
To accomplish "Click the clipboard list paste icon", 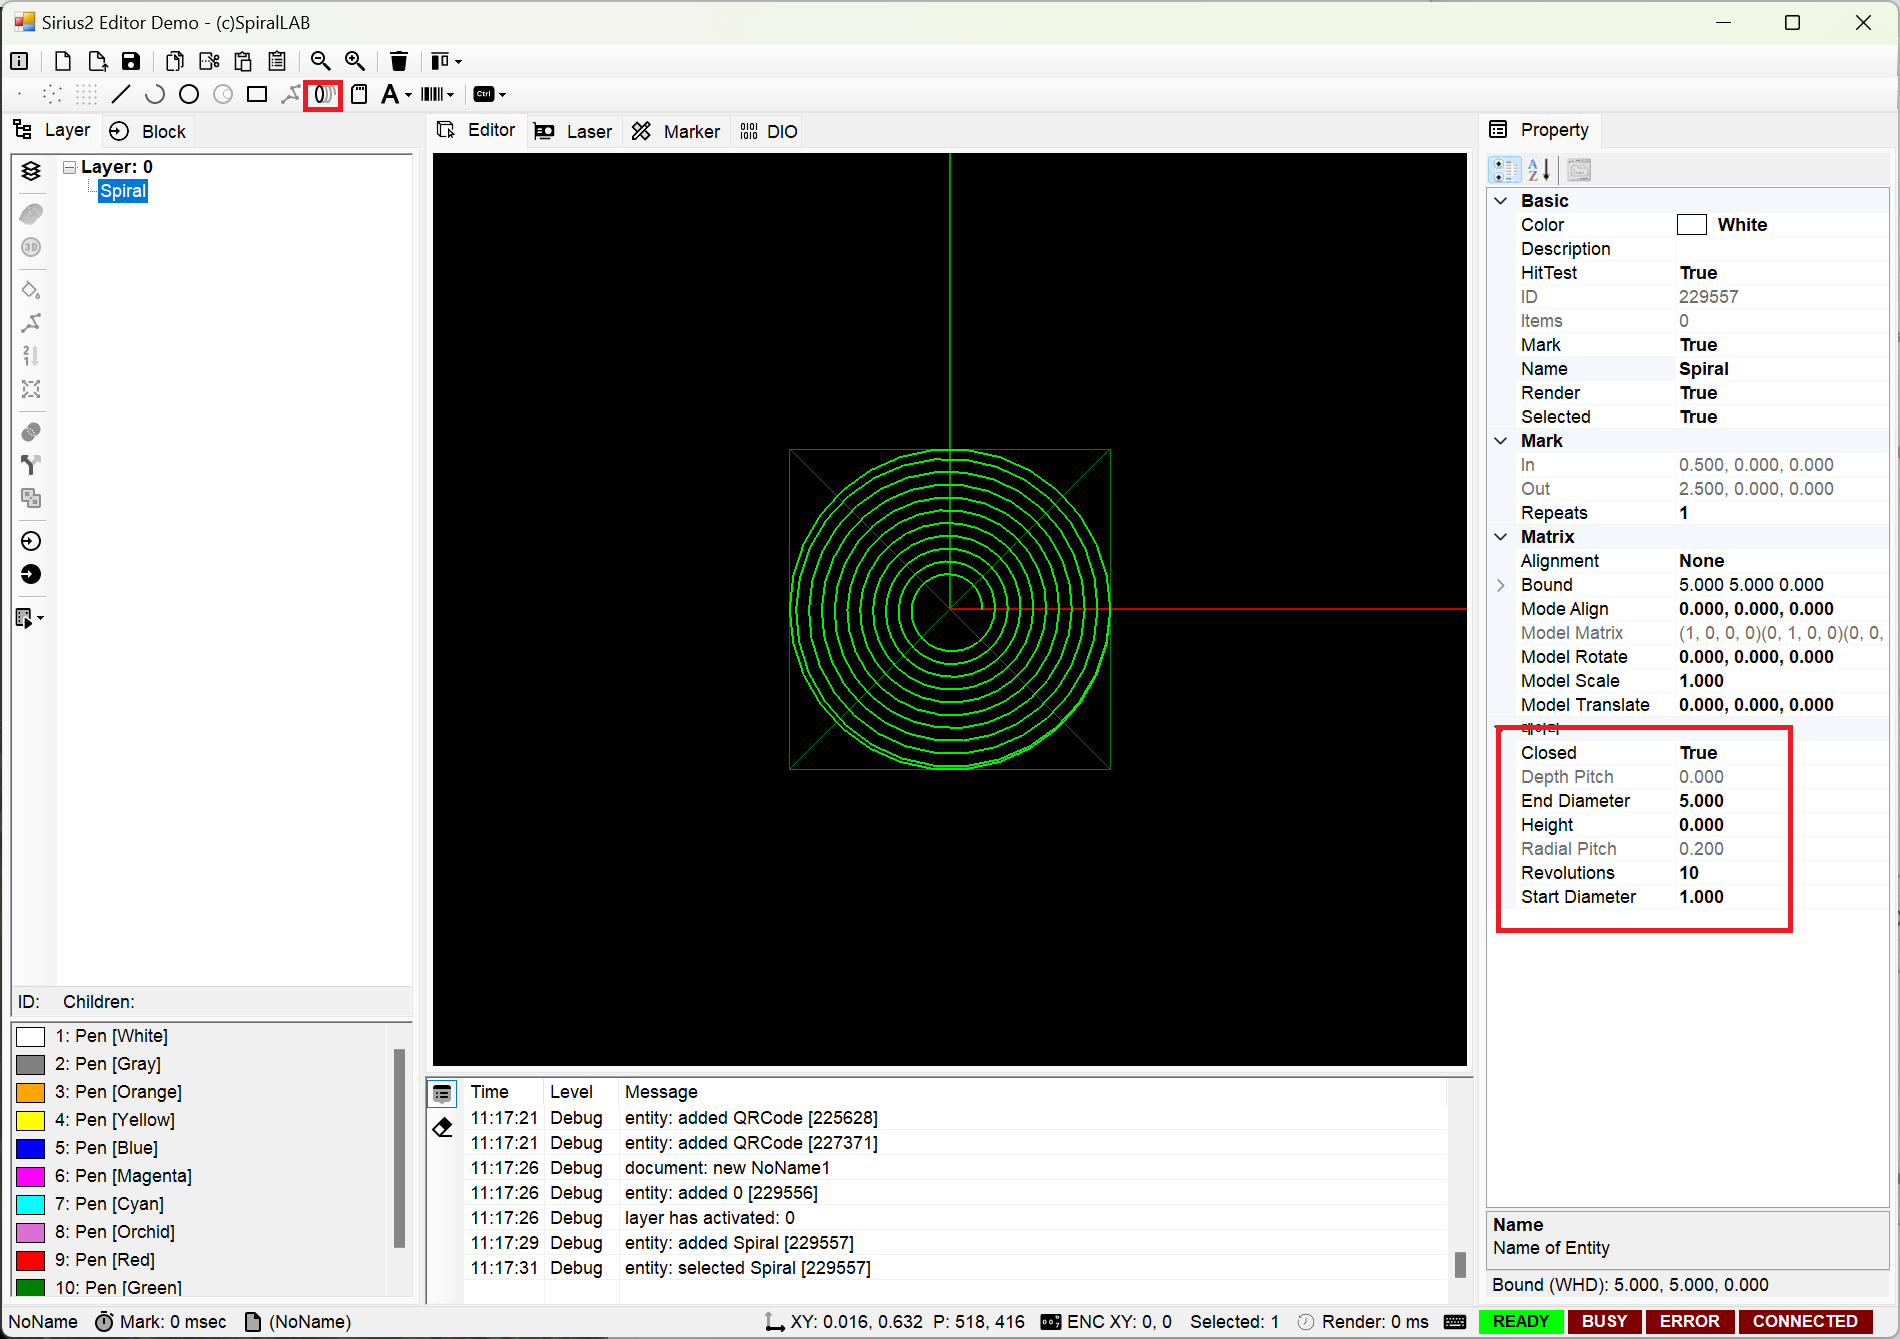I will click(x=277, y=61).
